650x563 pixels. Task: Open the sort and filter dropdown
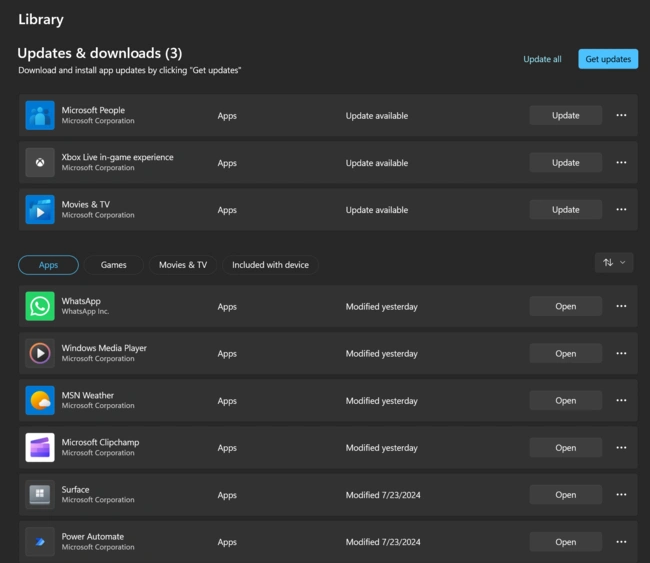click(614, 262)
